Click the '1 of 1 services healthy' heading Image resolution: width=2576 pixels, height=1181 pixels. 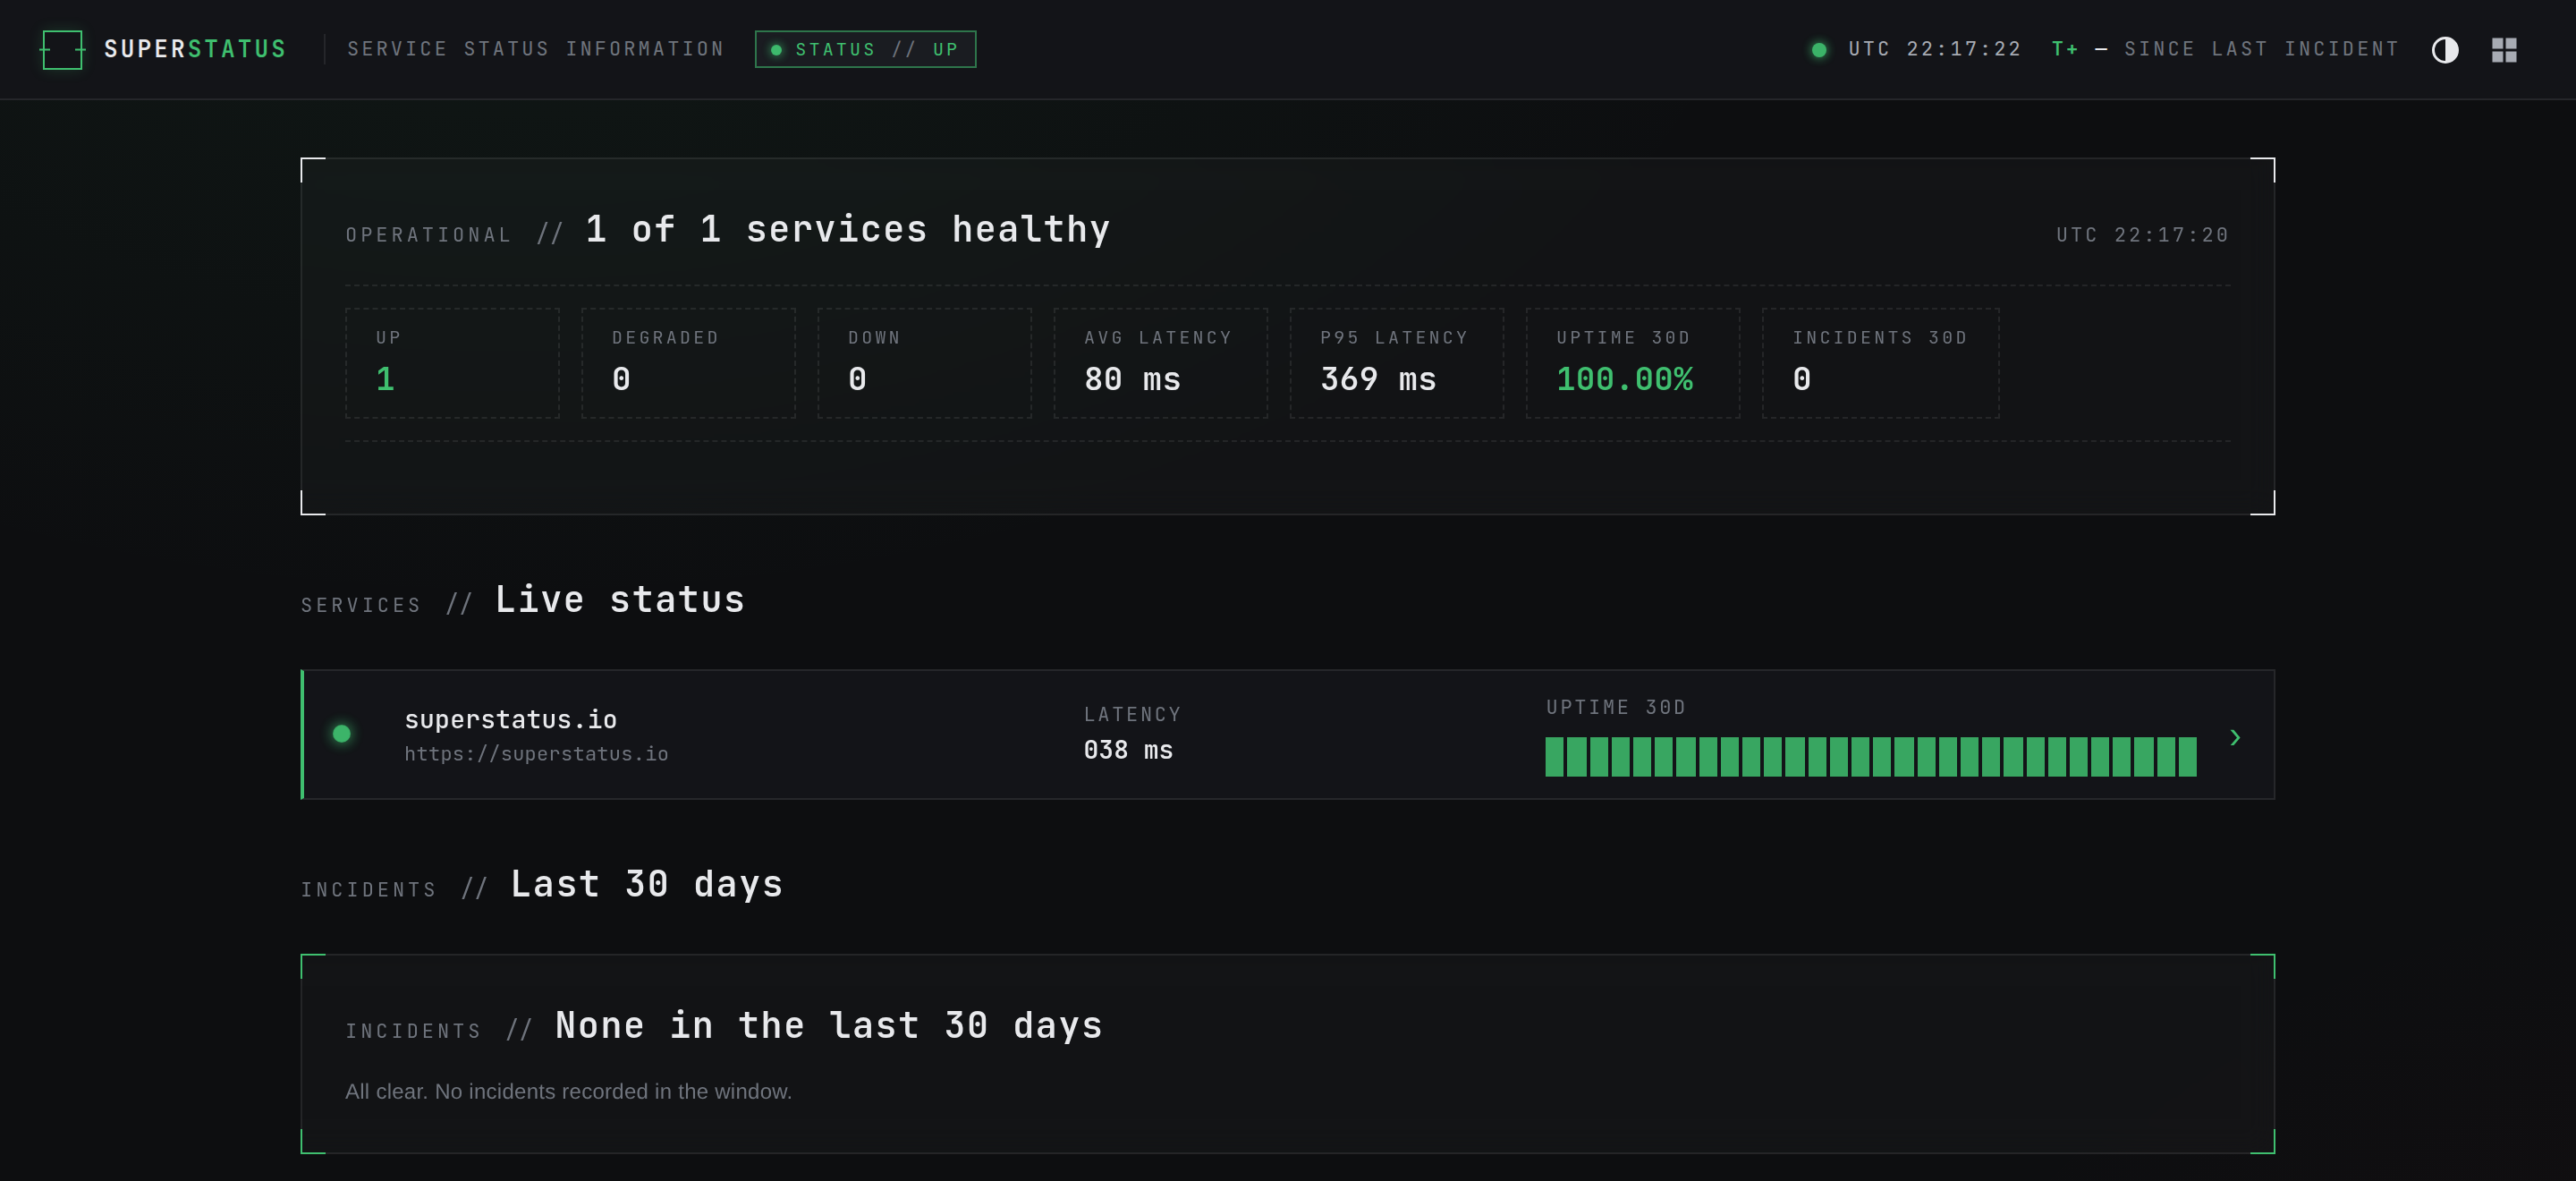coord(847,230)
